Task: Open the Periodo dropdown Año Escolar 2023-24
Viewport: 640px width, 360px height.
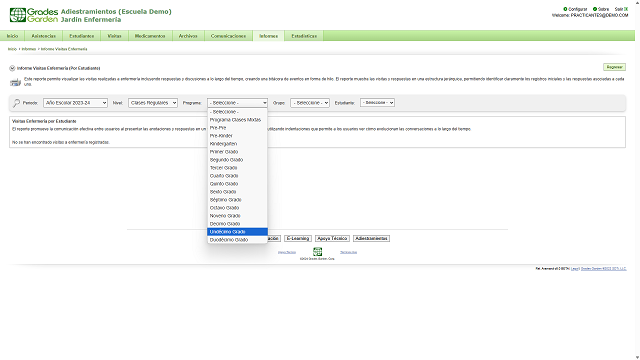Action: pos(75,103)
